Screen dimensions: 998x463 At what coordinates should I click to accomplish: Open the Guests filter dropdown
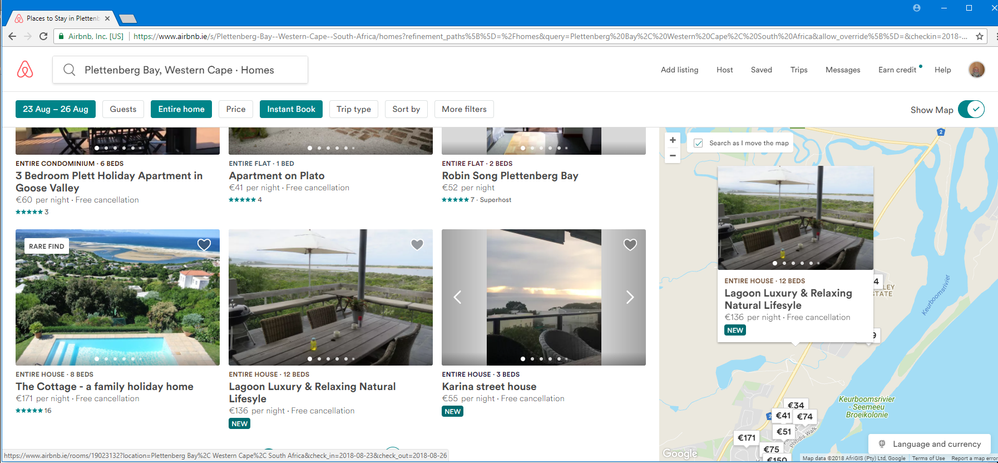coord(123,109)
